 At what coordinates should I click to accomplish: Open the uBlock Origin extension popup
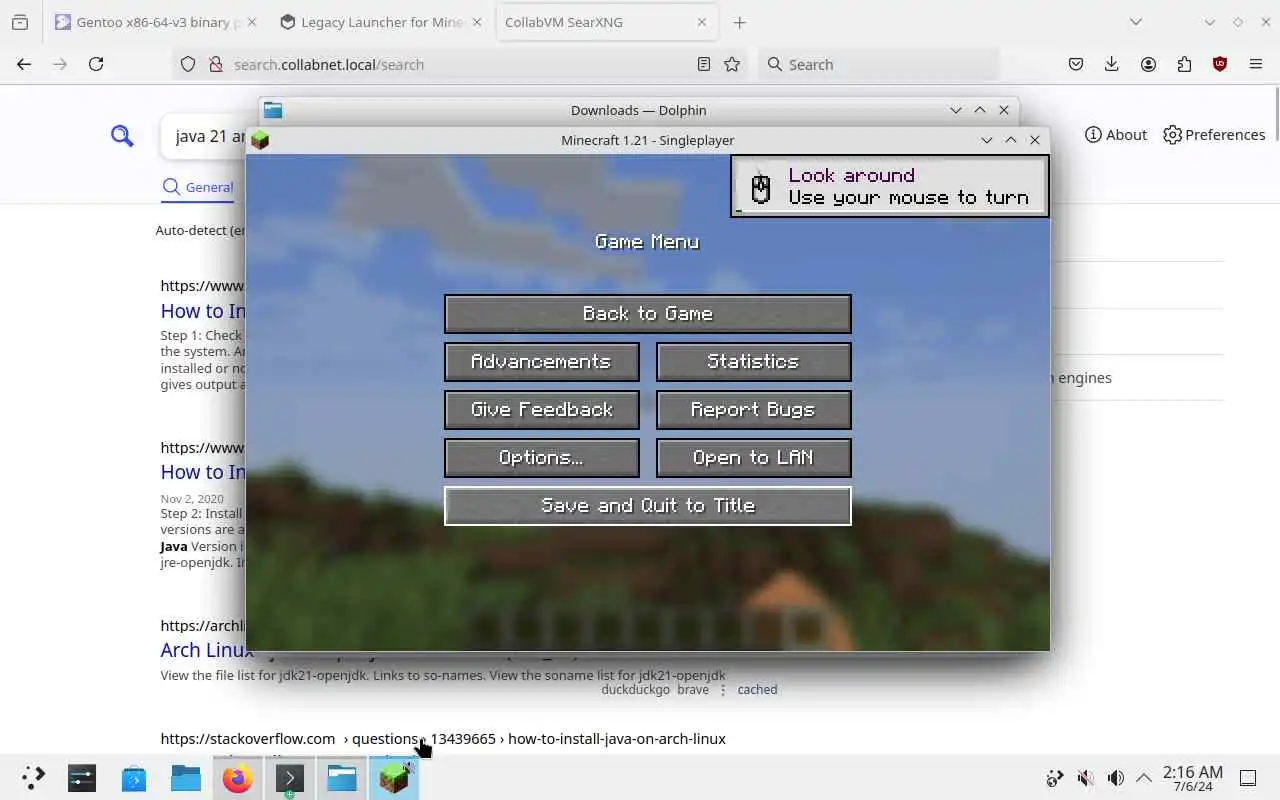(x=1220, y=64)
